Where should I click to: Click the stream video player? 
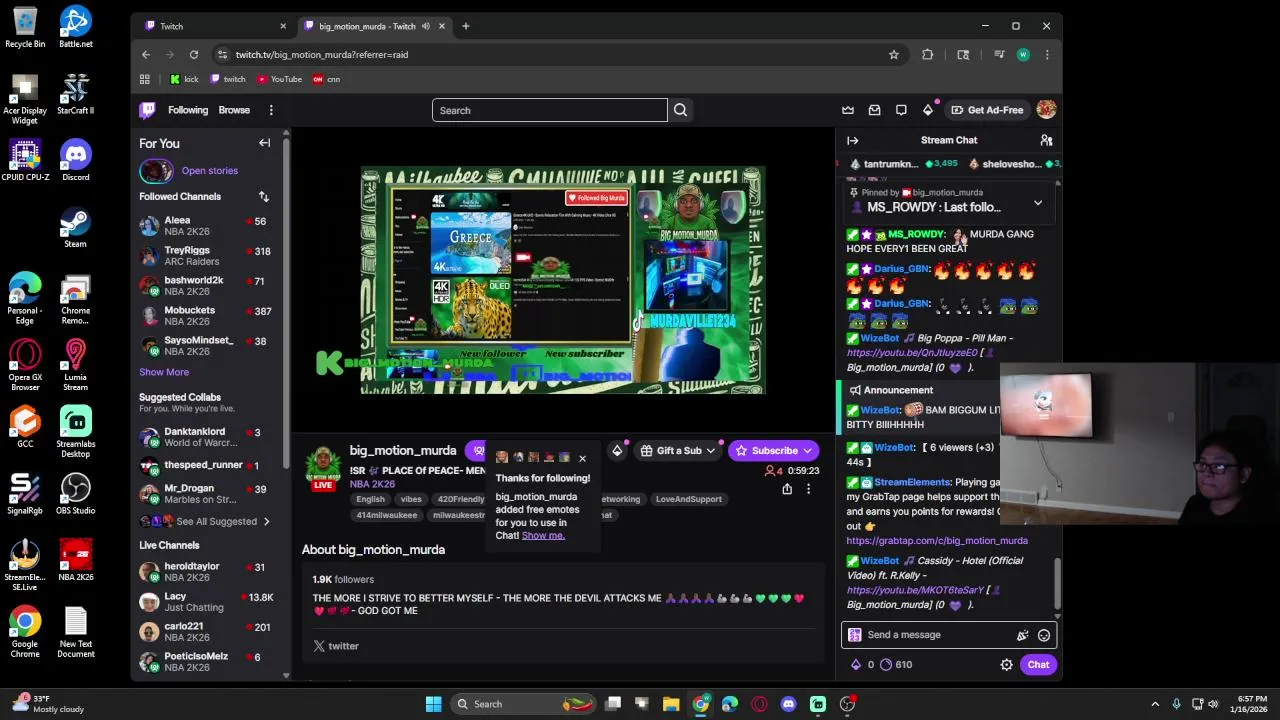pyautogui.click(x=563, y=281)
